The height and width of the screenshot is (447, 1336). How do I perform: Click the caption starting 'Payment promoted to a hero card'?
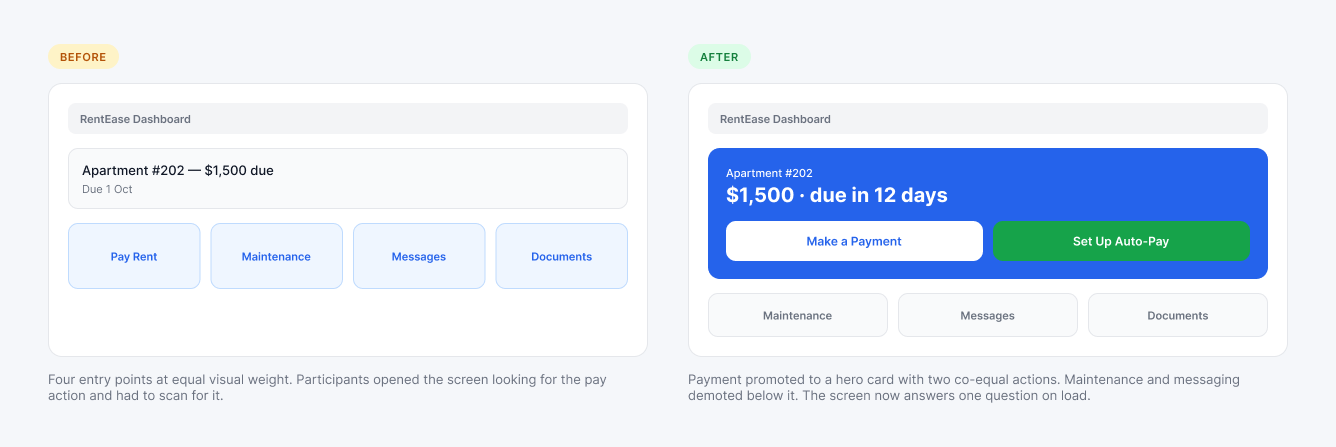coord(964,387)
